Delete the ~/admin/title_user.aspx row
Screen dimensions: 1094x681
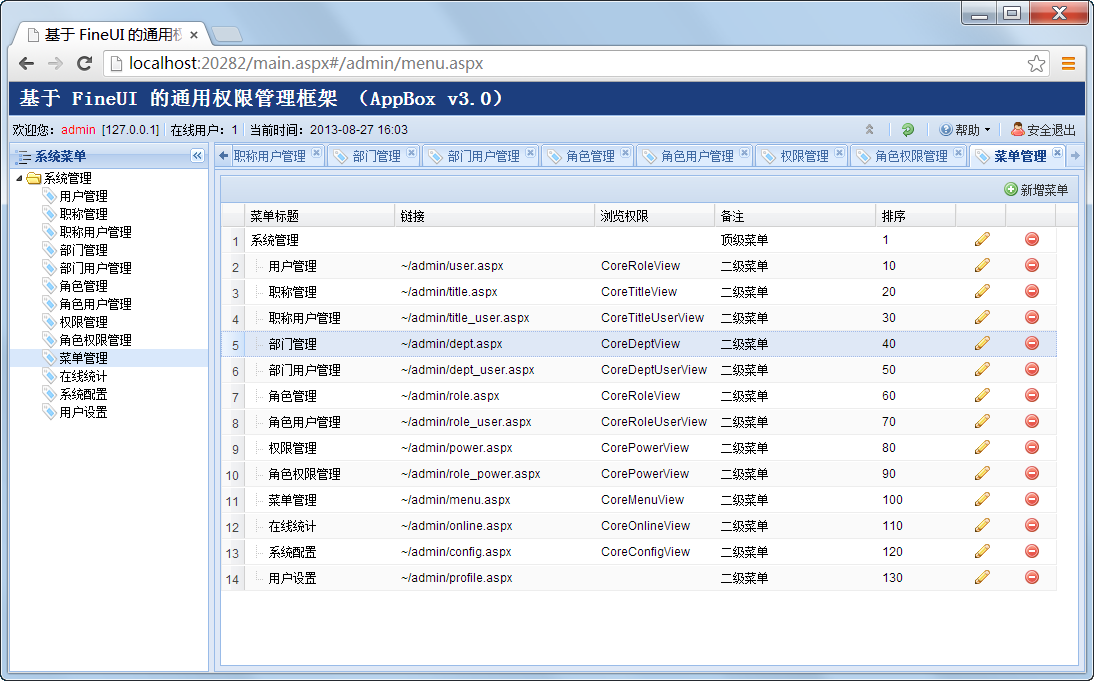click(x=1032, y=317)
